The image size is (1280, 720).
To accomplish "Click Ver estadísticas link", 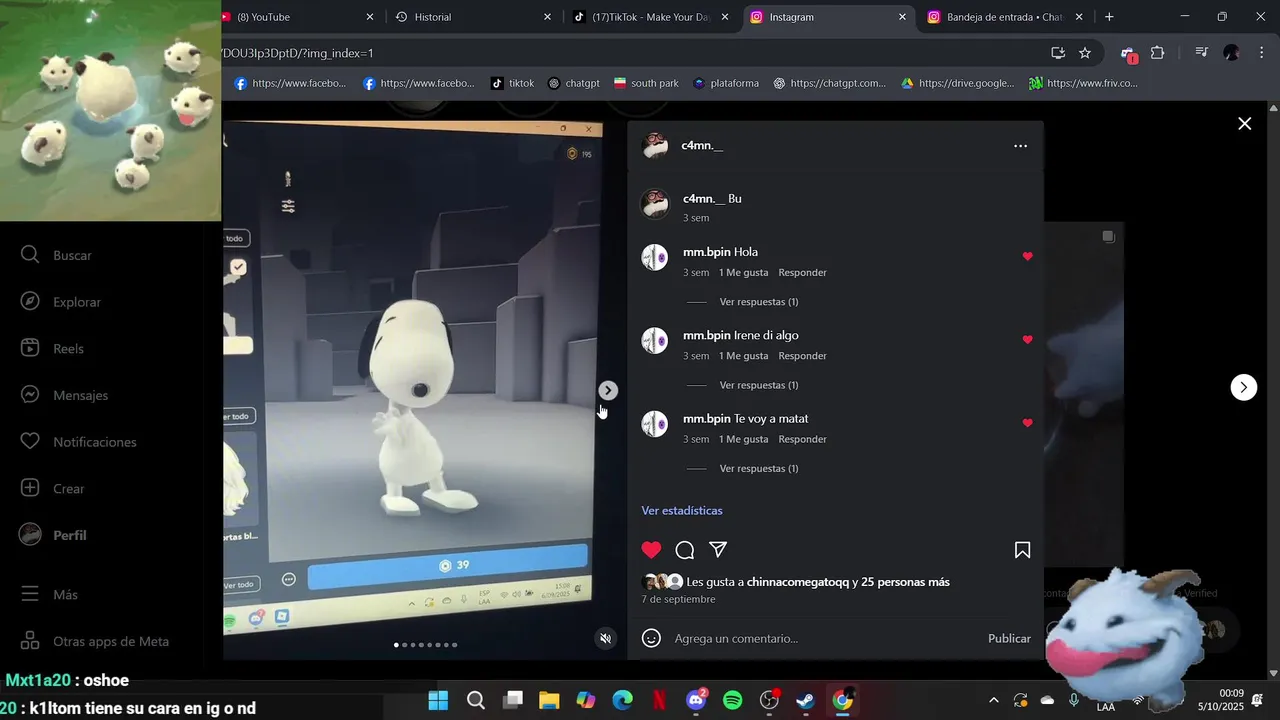I will (x=682, y=510).
